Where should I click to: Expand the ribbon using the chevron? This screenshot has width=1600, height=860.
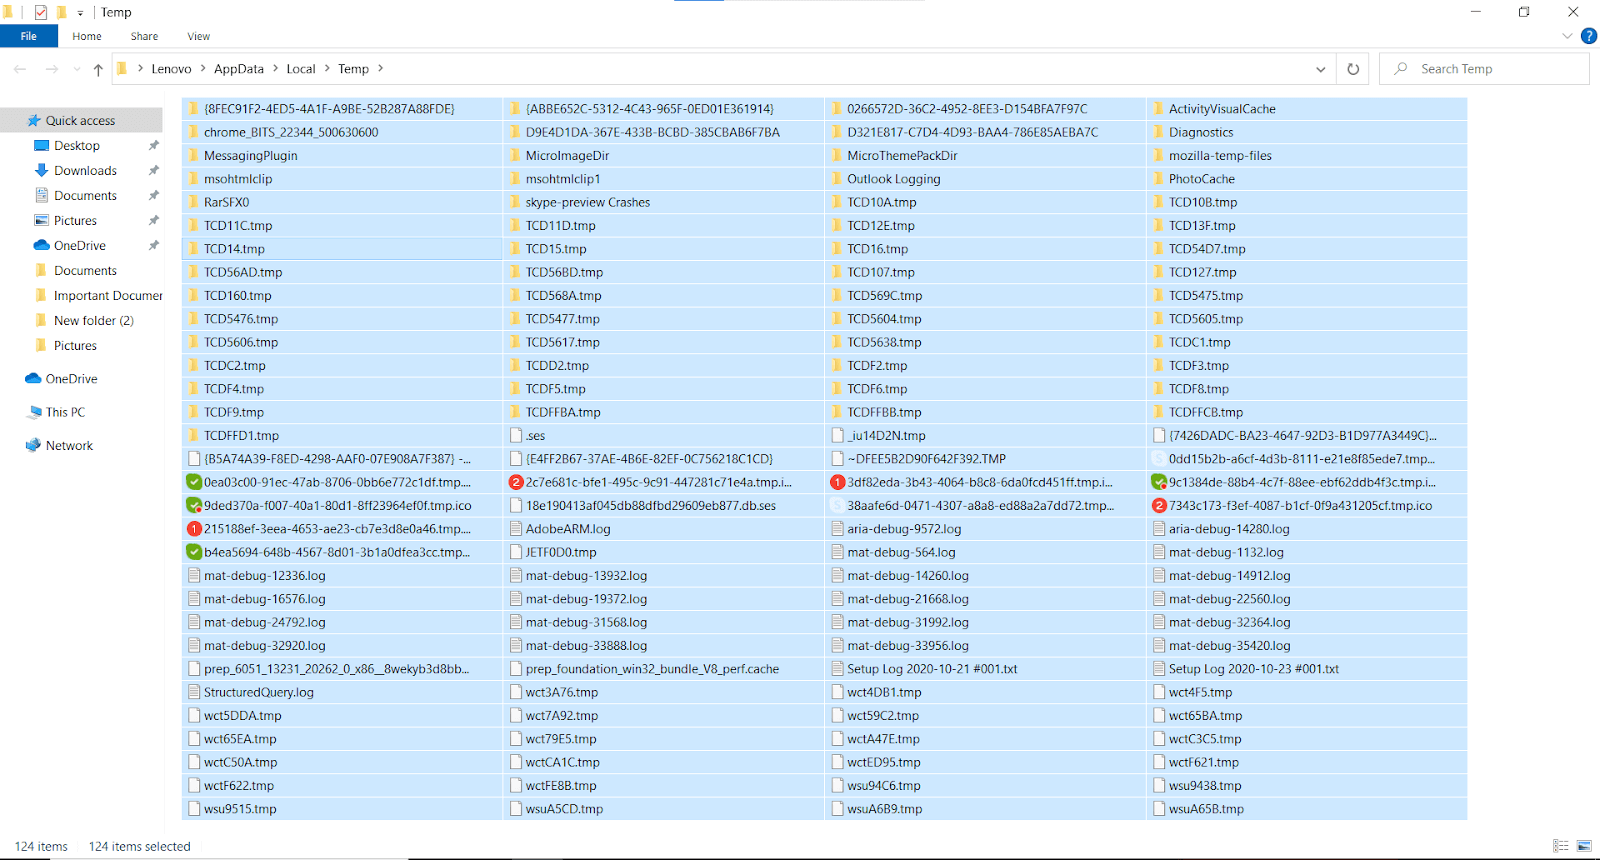pos(1567,36)
